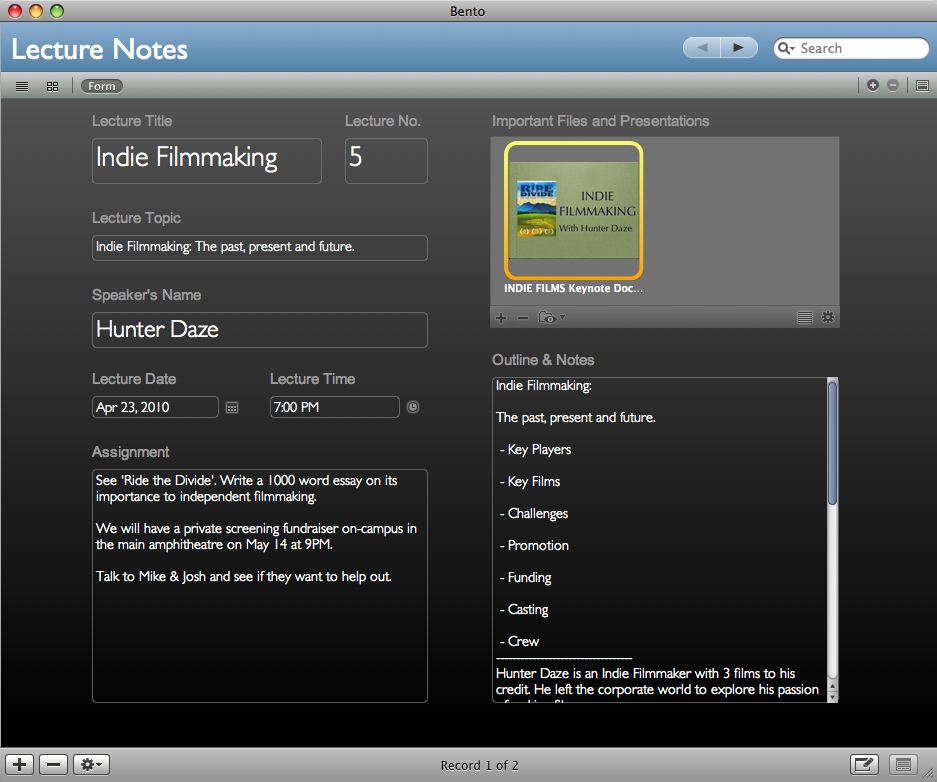
Task: Switch to grid view icon
Action: click(x=52, y=87)
